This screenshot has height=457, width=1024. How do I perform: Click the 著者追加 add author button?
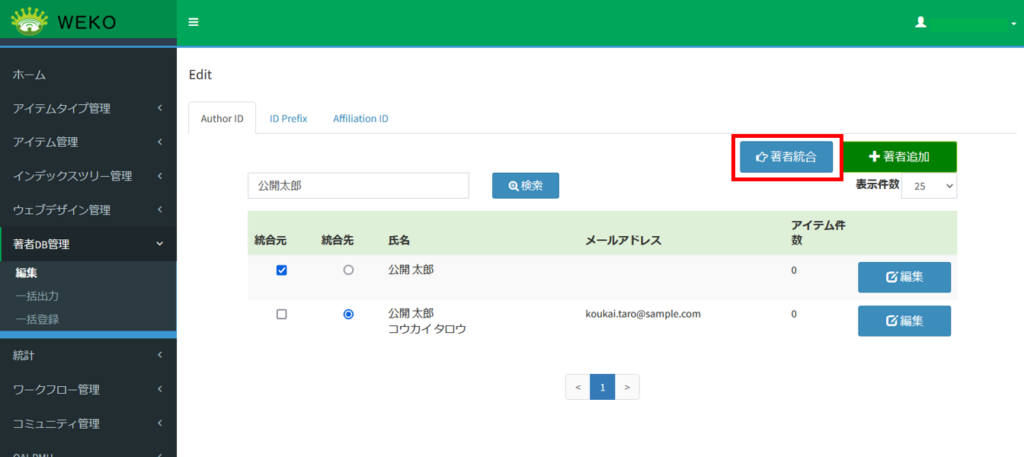coord(899,157)
